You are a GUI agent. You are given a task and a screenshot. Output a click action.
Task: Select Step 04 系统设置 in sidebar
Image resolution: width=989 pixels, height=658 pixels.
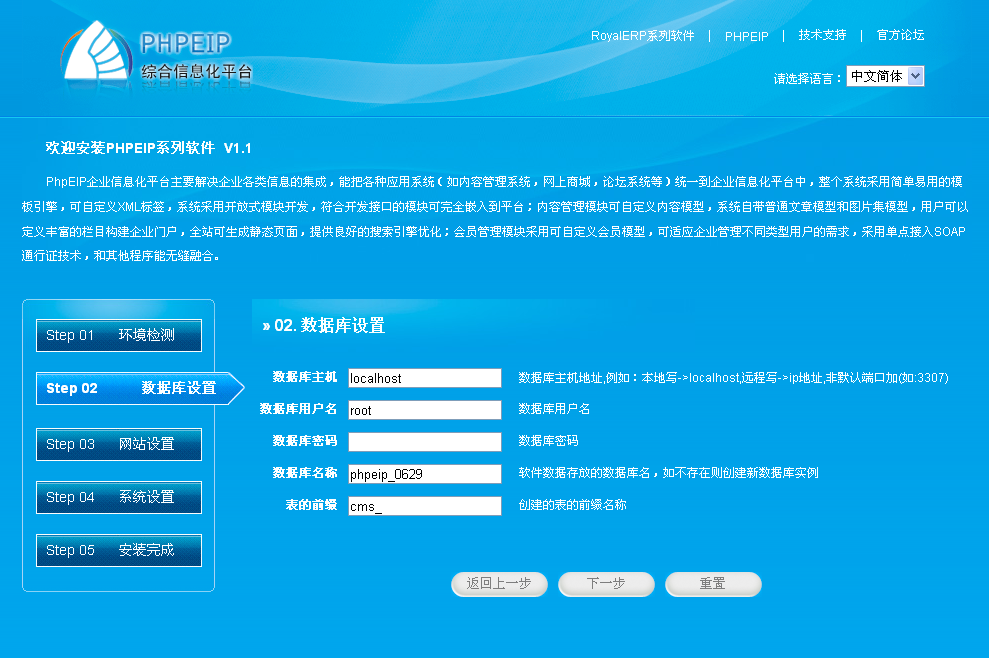point(119,497)
